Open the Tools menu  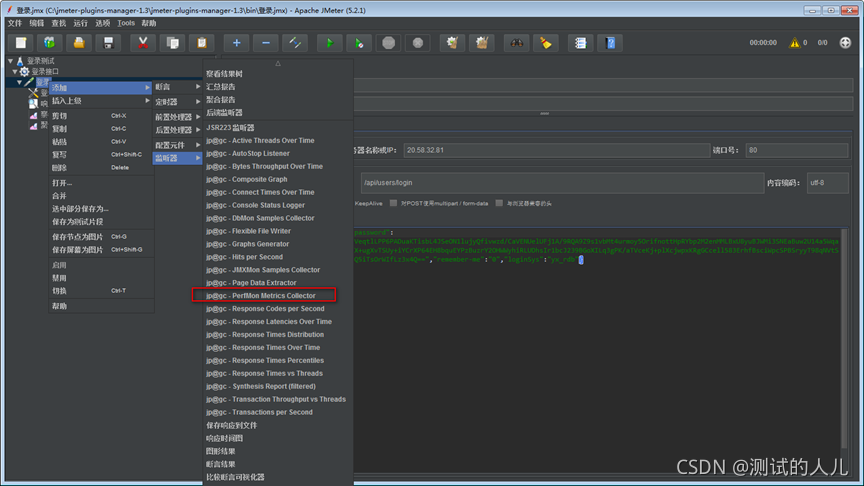click(x=126, y=23)
